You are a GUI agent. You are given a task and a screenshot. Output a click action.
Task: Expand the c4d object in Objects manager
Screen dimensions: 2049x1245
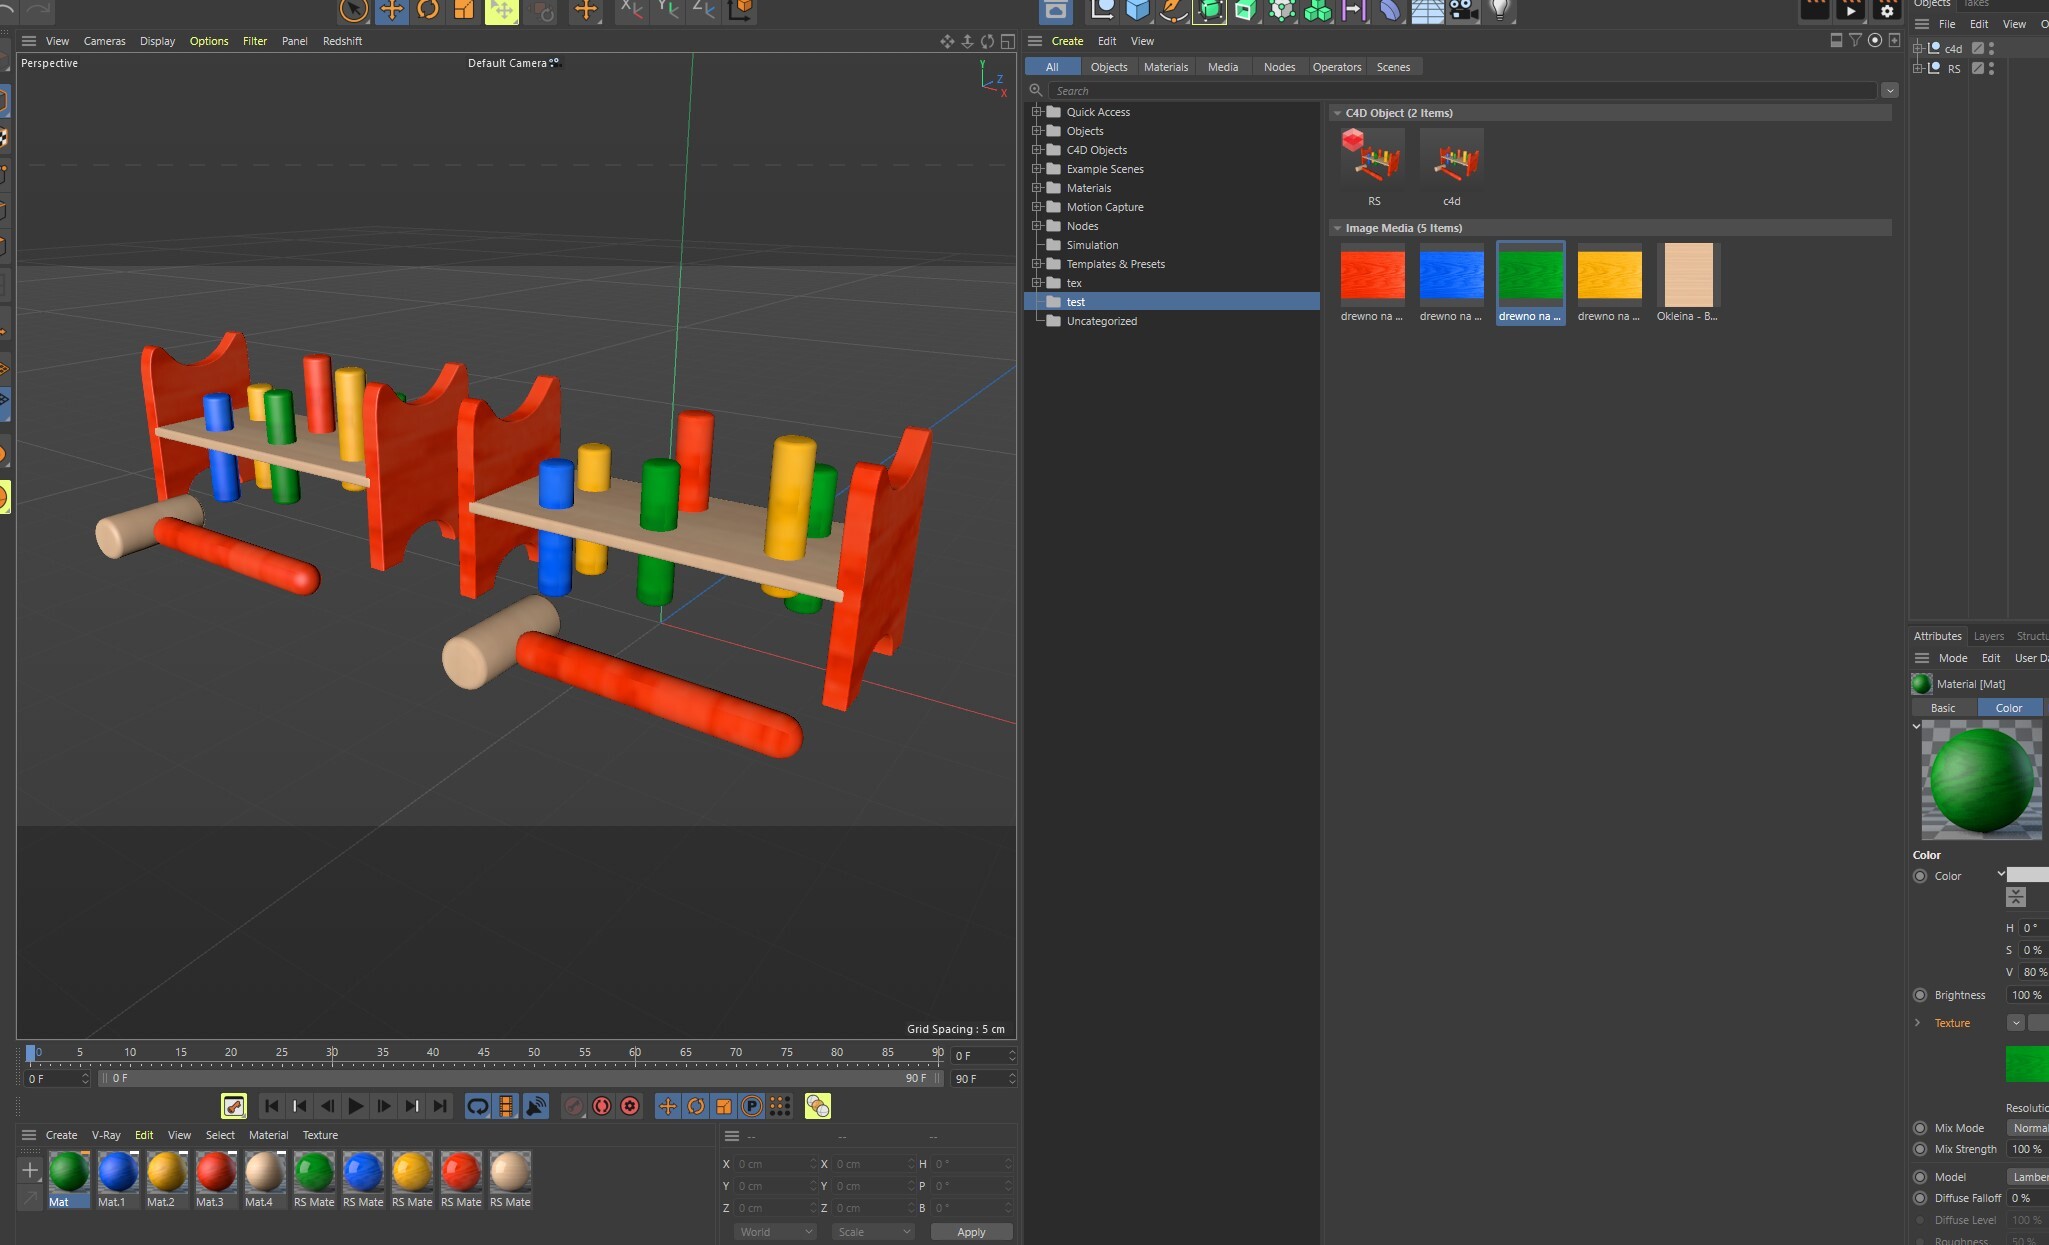point(1918,48)
